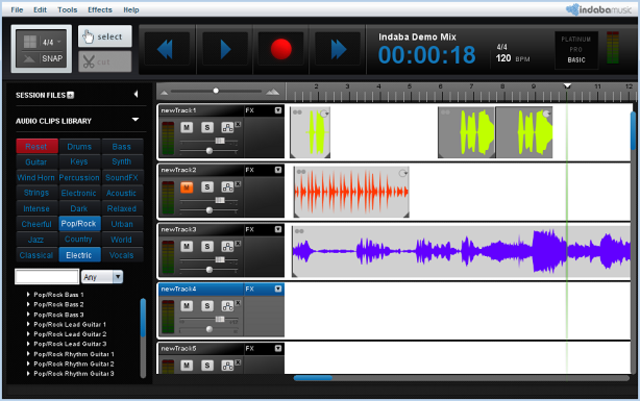Activate the select hand tool
Image resolution: width=640 pixels, height=401 pixels.
pos(104,37)
